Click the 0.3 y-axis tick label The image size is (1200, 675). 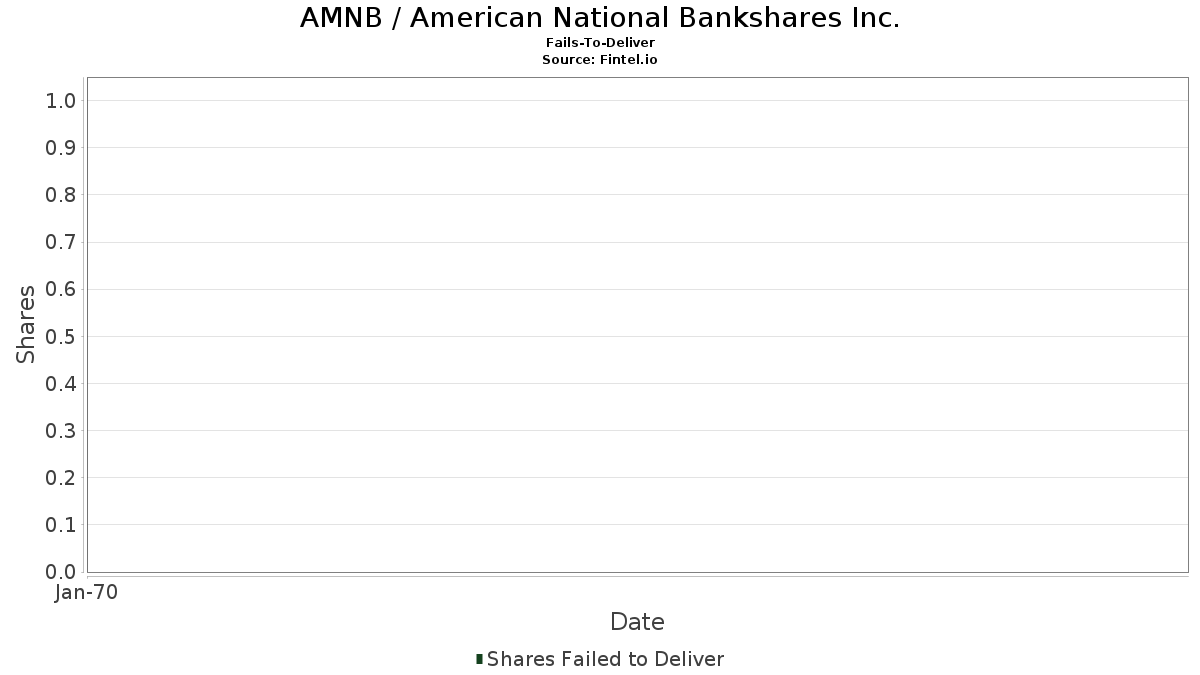[x=60, y=431]
